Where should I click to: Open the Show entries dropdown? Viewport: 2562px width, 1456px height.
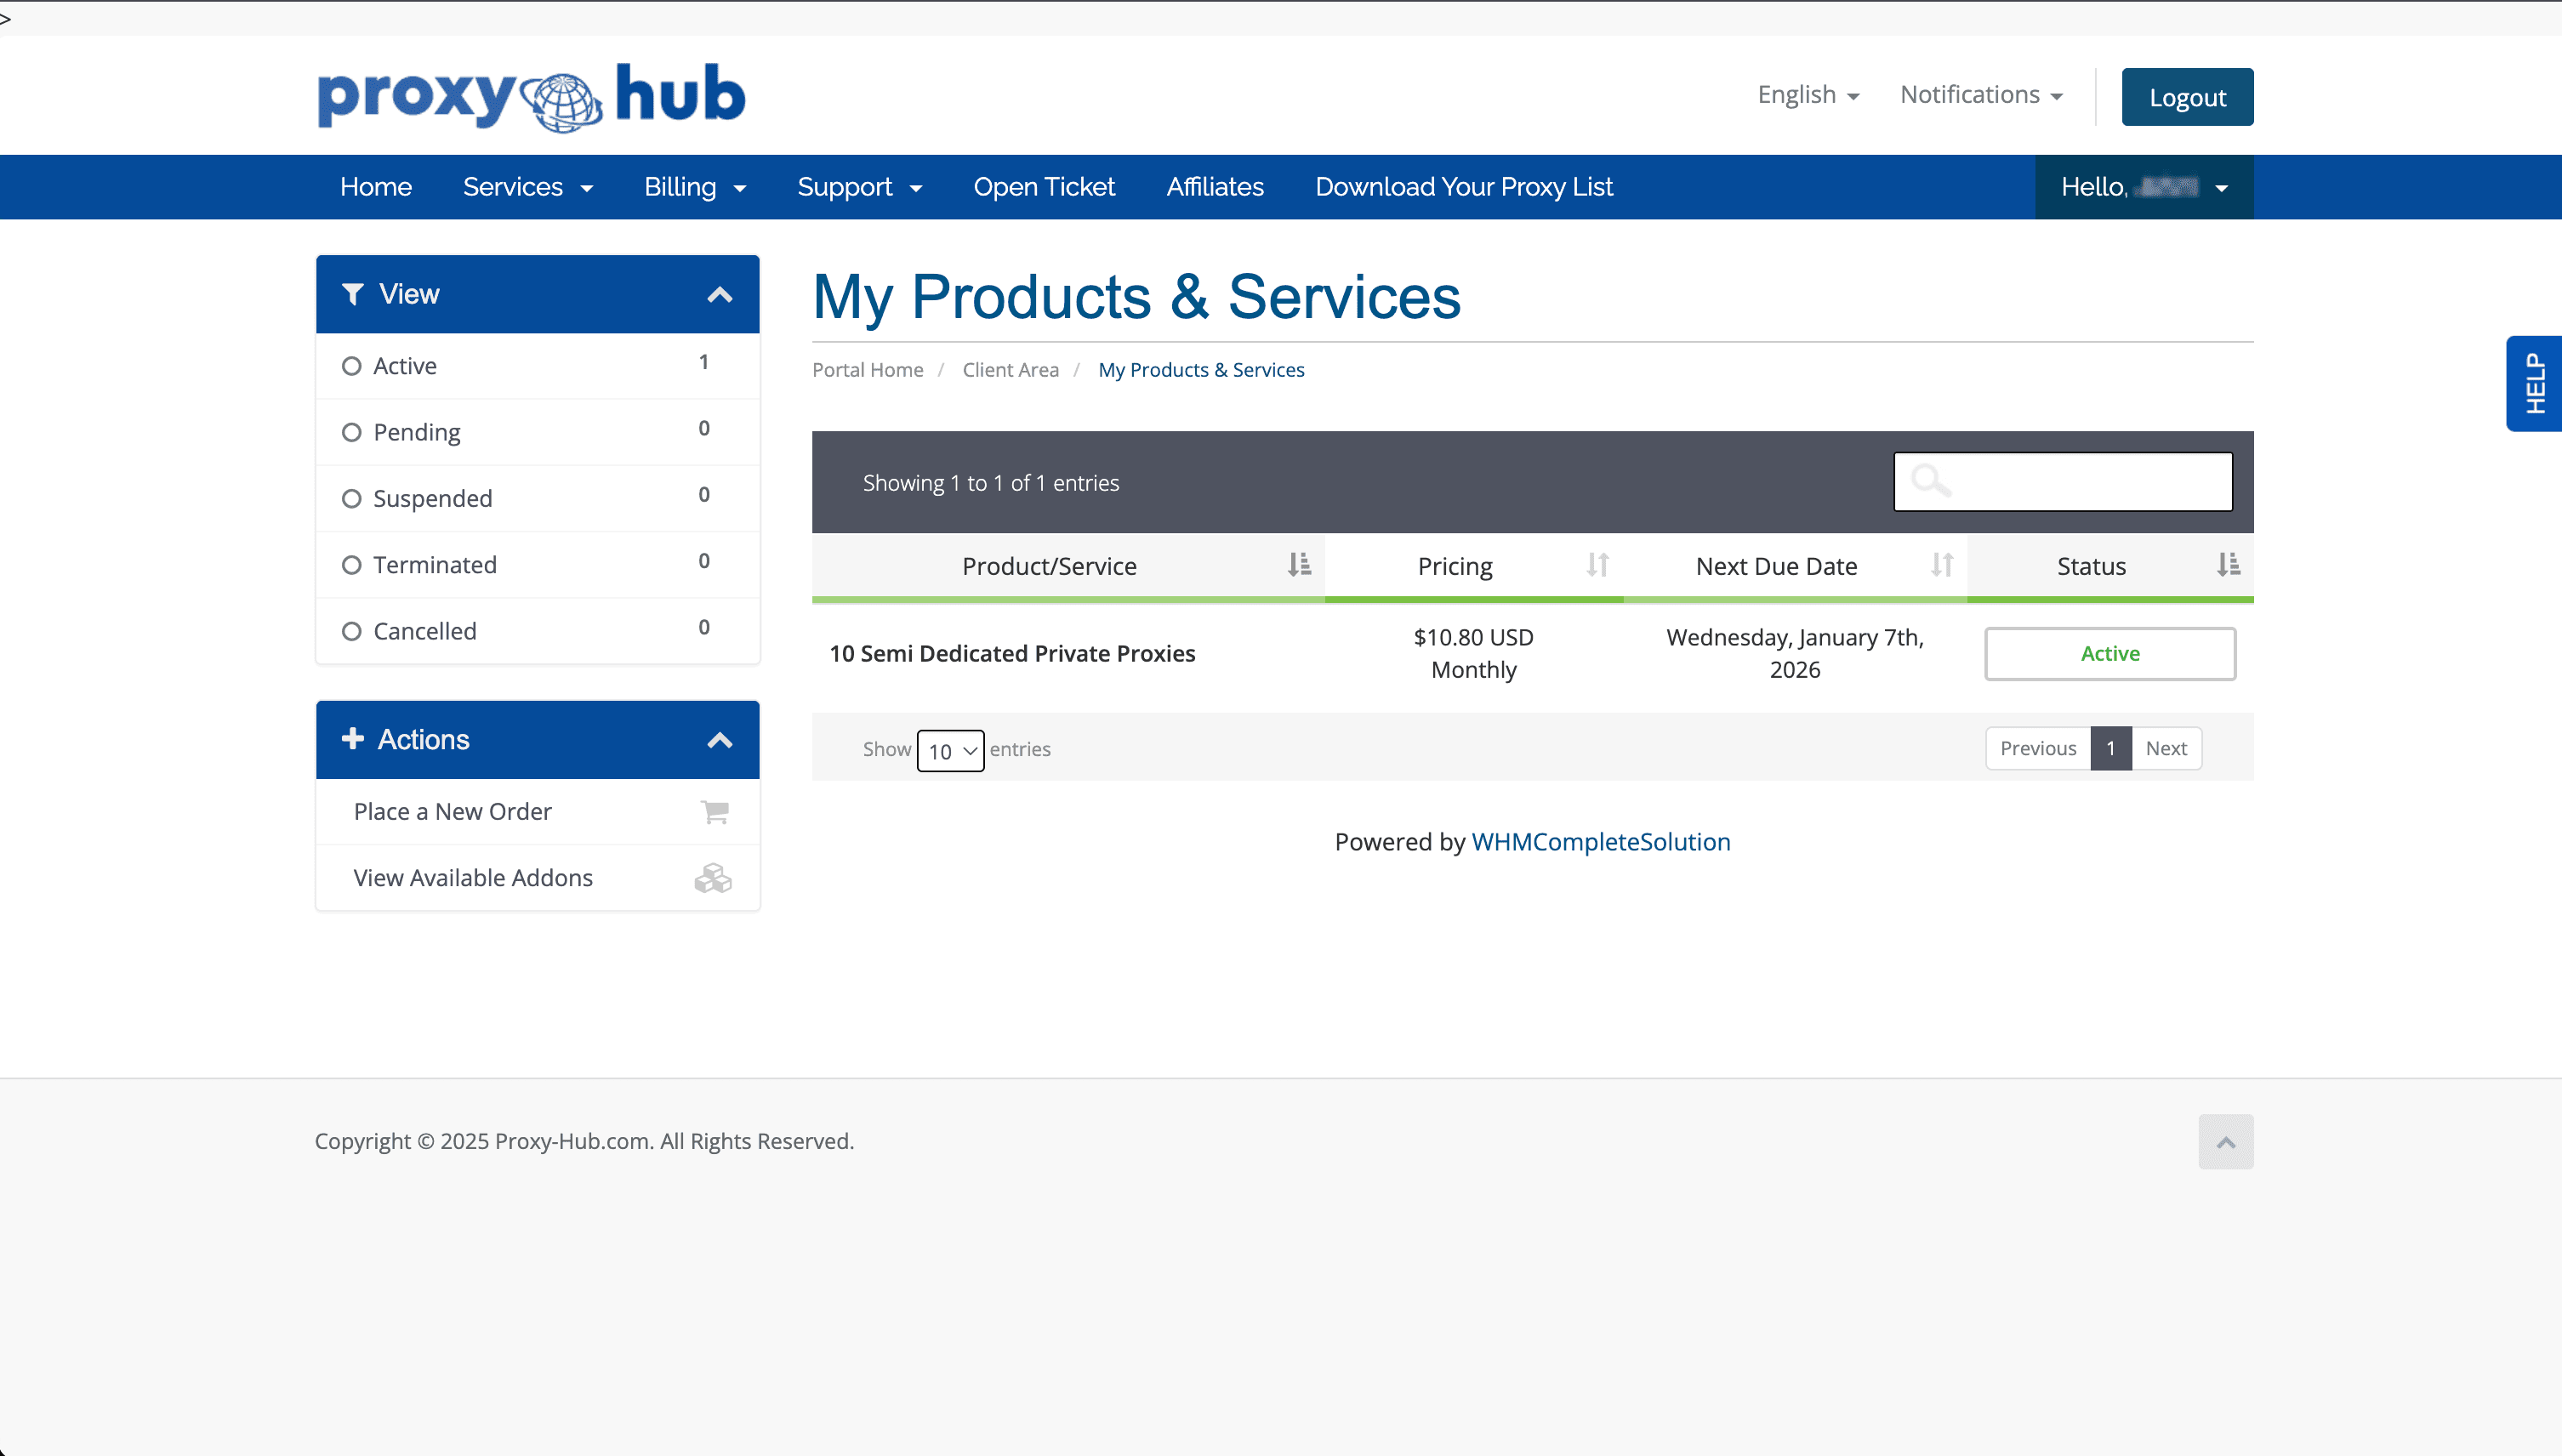(949, 750)
